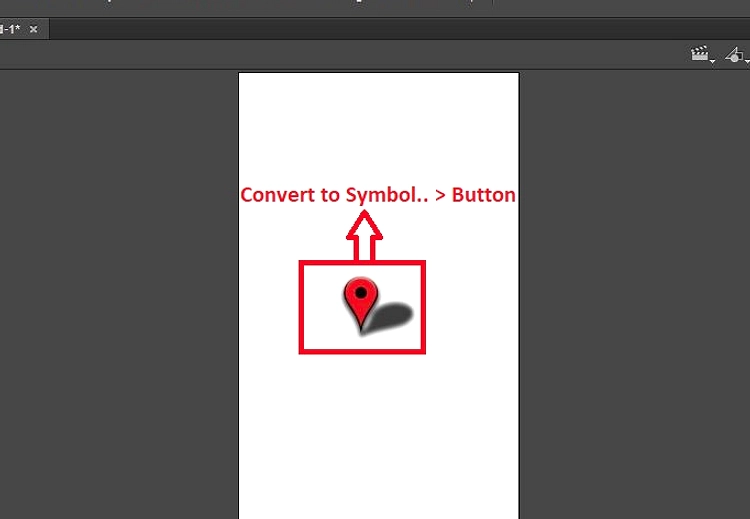Select the red map pin on stage
750x519 pixels.
click(361, 303)
